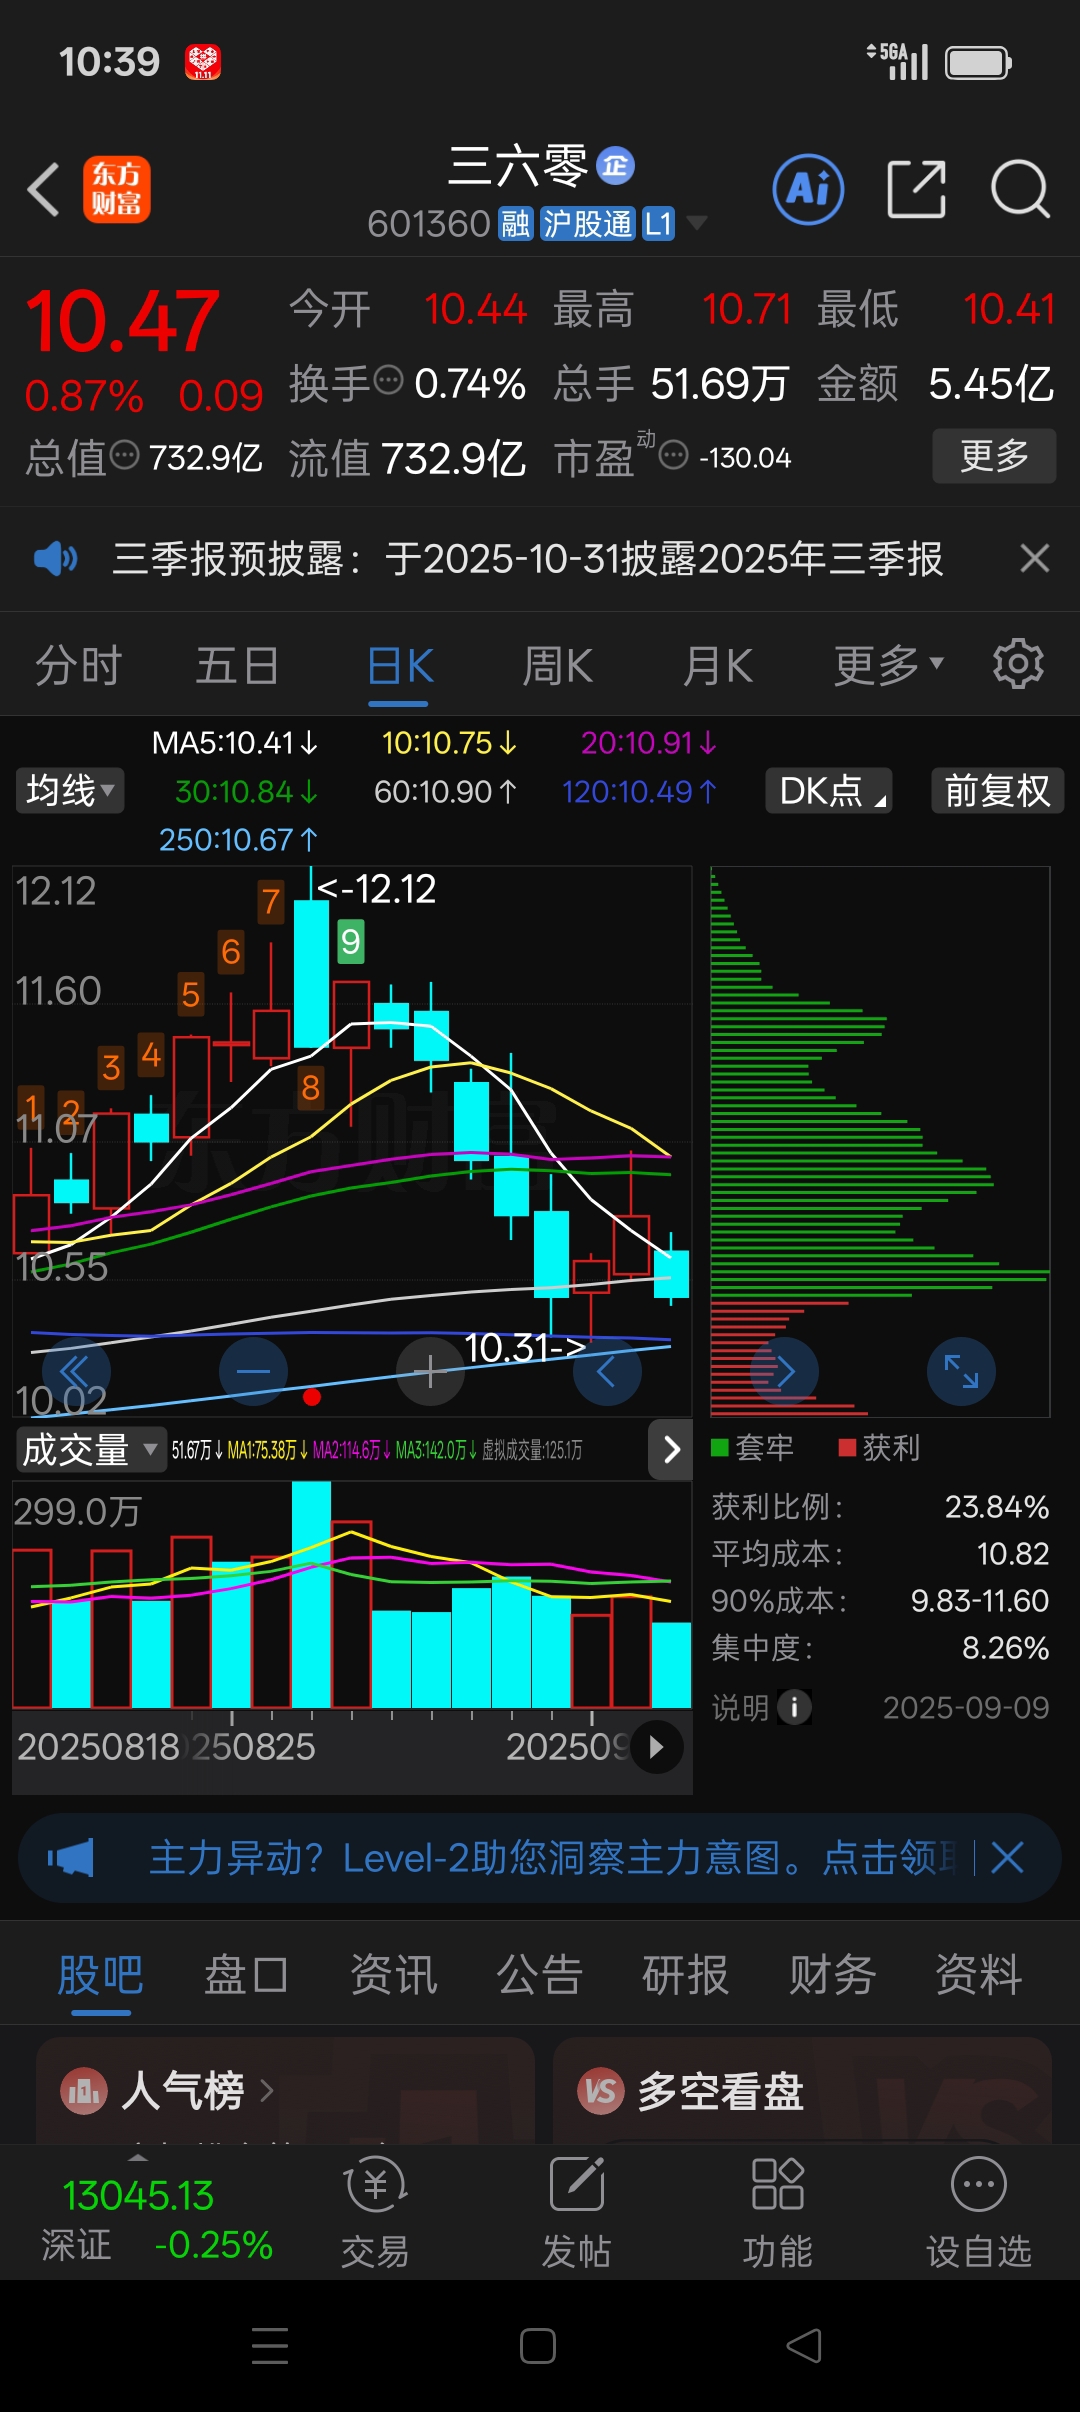Open 成交量 indicator dropdown

[90, 1449]
